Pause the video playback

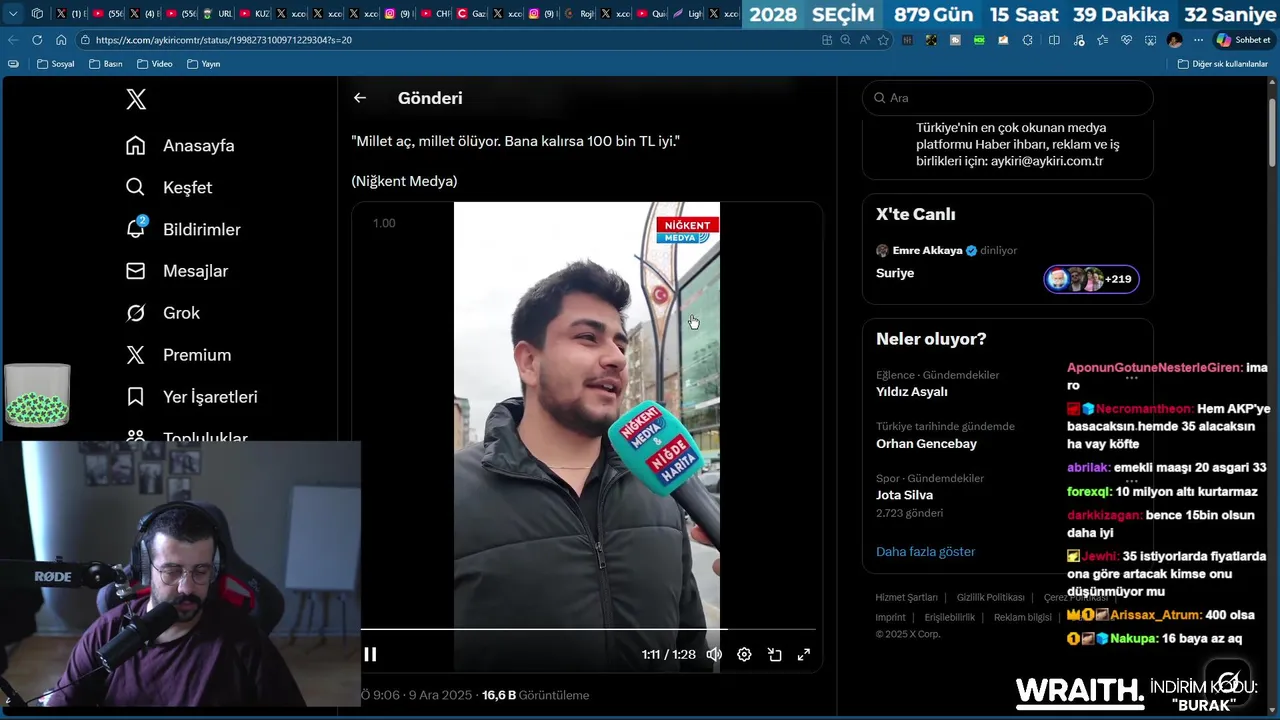[x=370, y=654]
